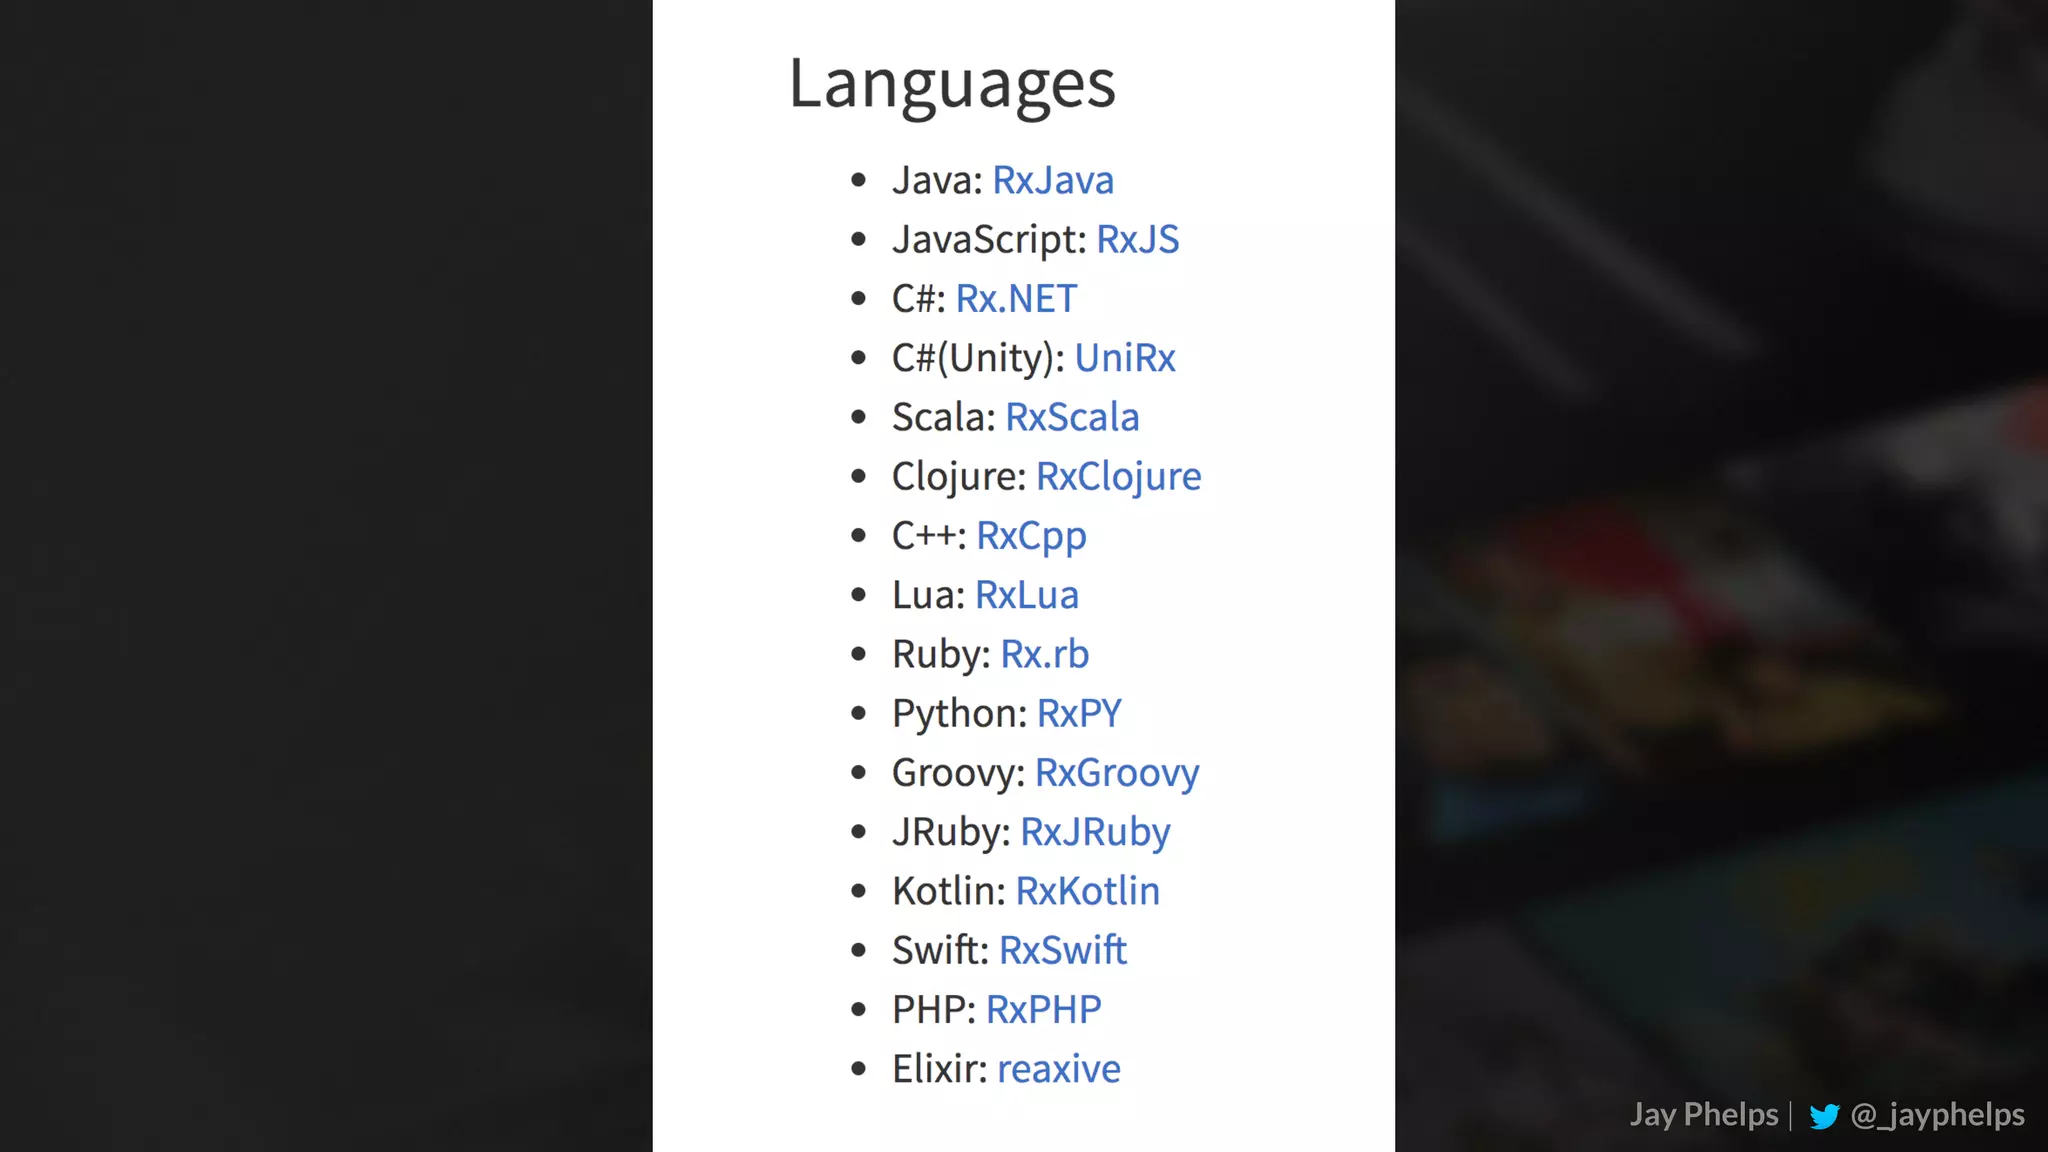Click the @_jayphelps Twitter handle
Image resolution: width=2048 pixels, height=1152 pixels.
coord(1937,1114)
